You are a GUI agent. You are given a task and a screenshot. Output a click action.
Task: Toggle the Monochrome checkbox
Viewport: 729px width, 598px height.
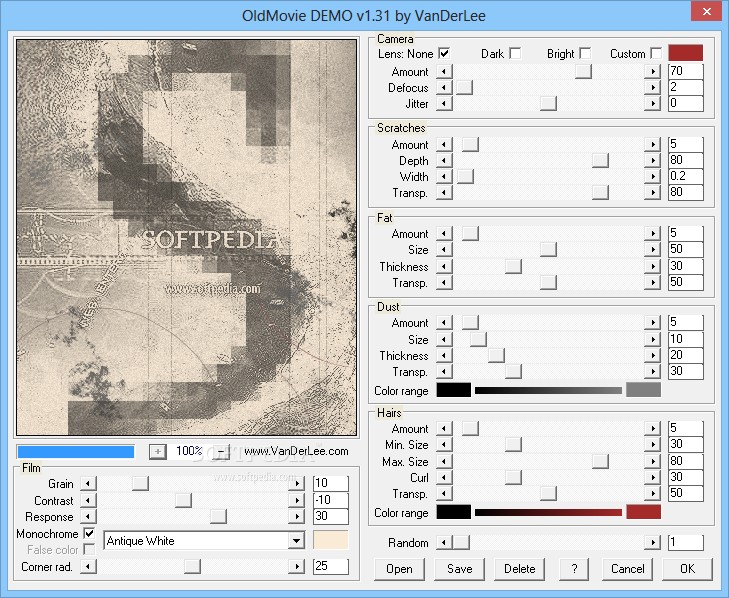click(89, 533)
